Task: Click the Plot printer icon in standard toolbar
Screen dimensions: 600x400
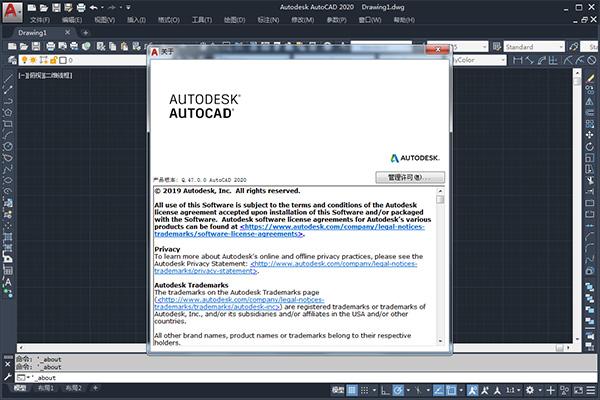Action: [x=51, y=46]
